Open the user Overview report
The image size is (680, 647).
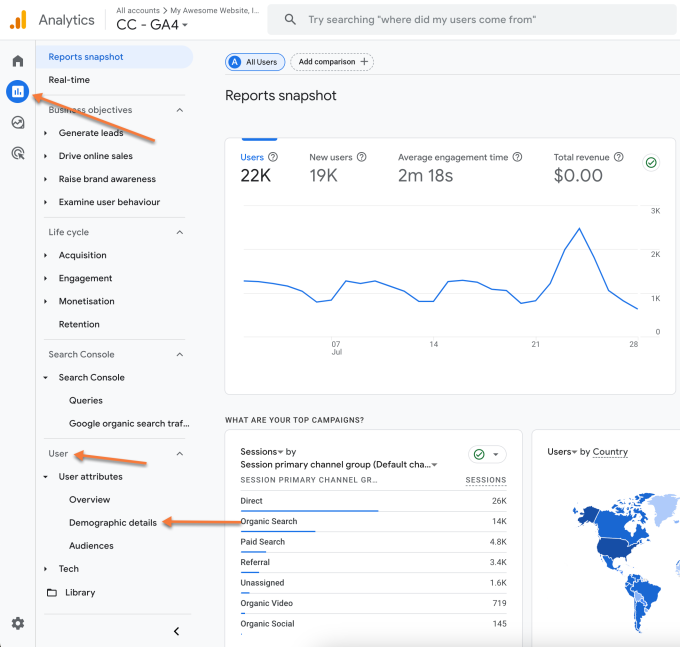click(89, 500)
